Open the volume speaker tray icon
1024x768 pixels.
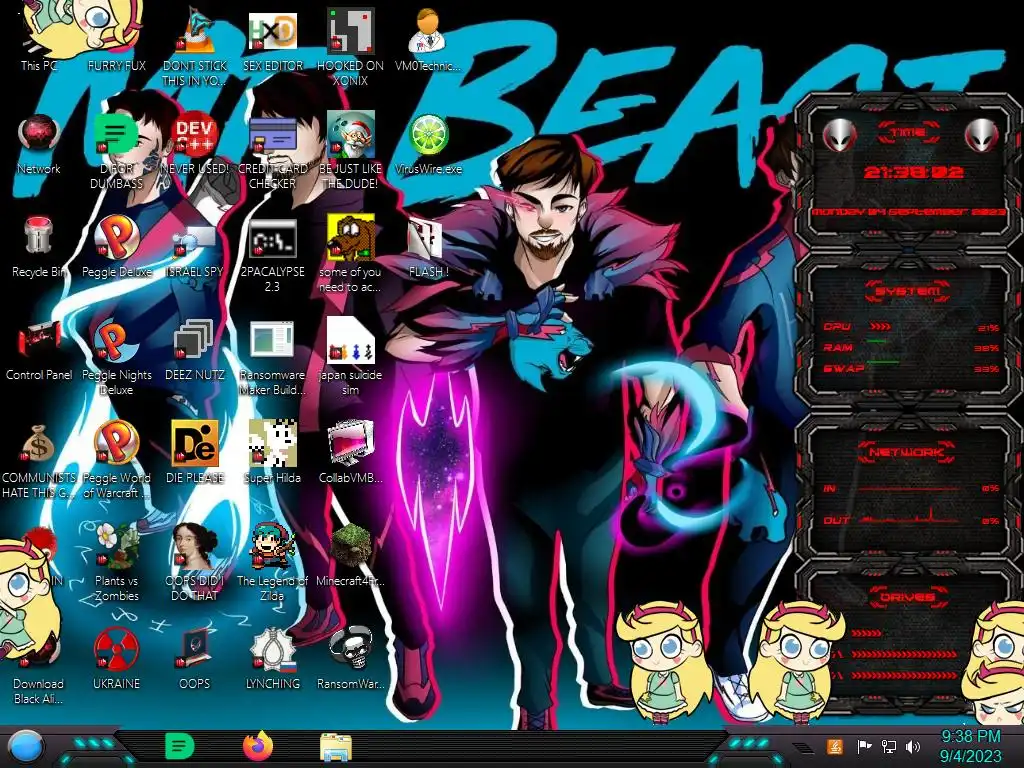pyautogui.click(x=913, y=746)
